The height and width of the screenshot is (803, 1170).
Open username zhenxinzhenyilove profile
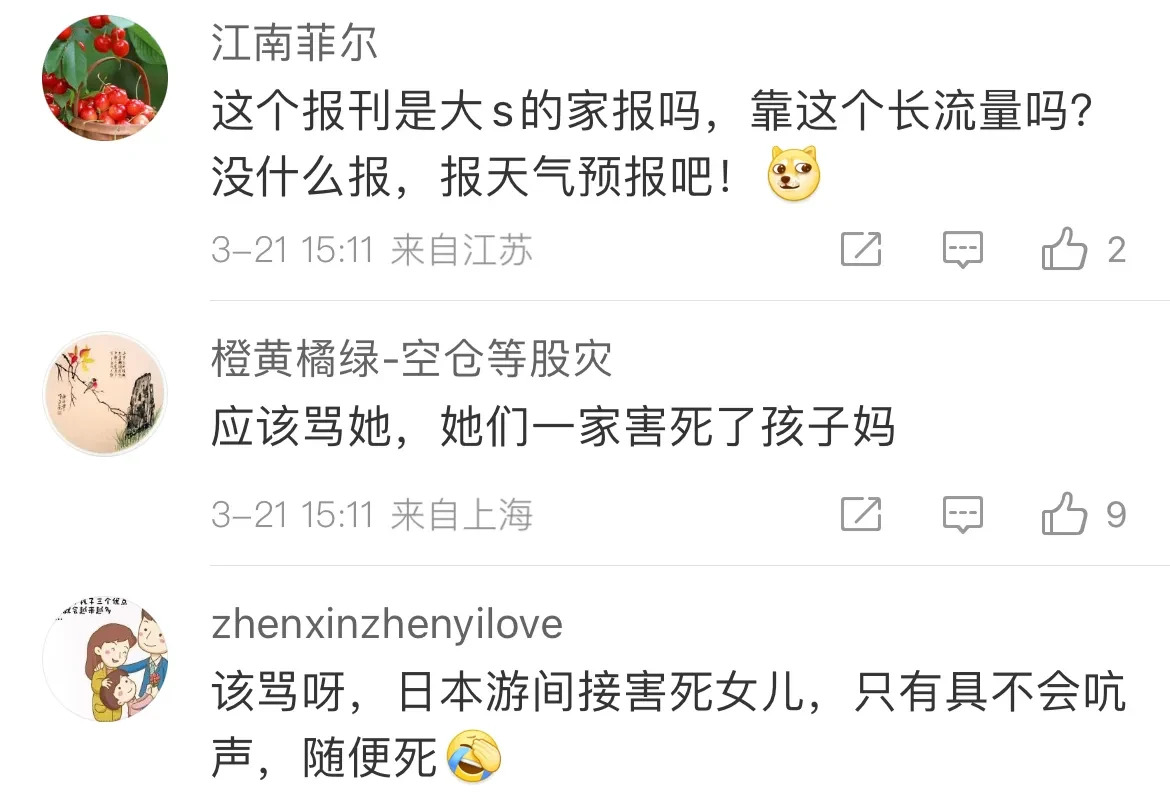(387, 625)
